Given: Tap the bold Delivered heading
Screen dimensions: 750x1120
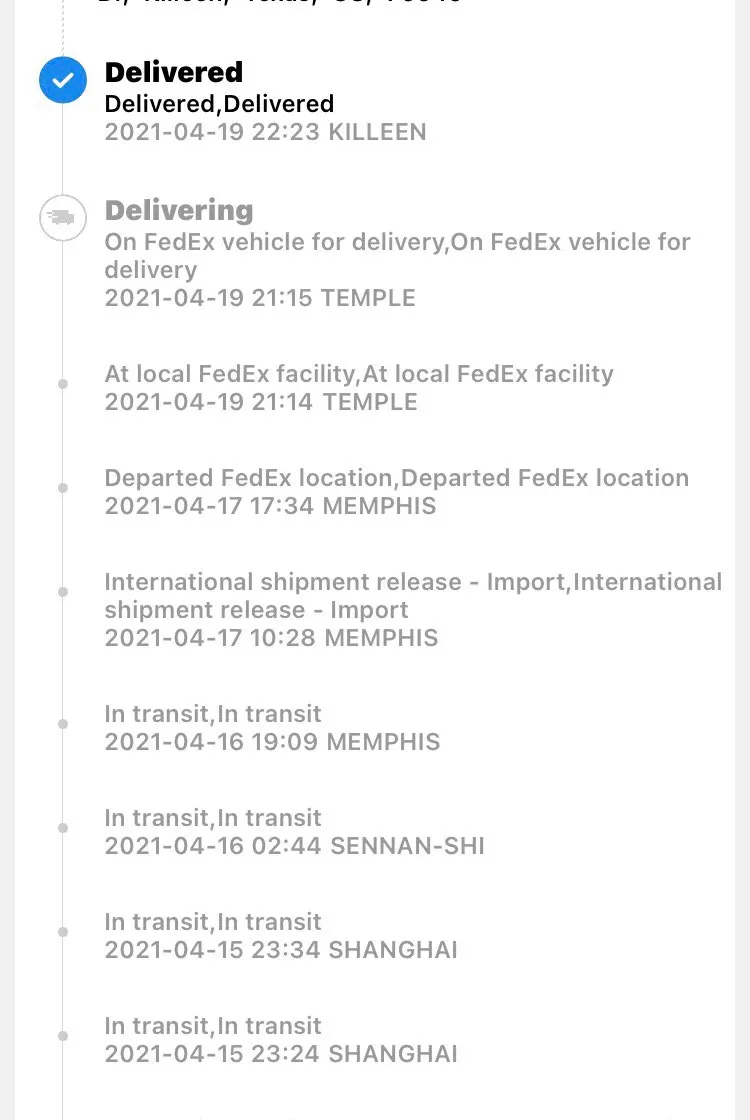Looking at the screenshot, I should click(x=174, y=72).
